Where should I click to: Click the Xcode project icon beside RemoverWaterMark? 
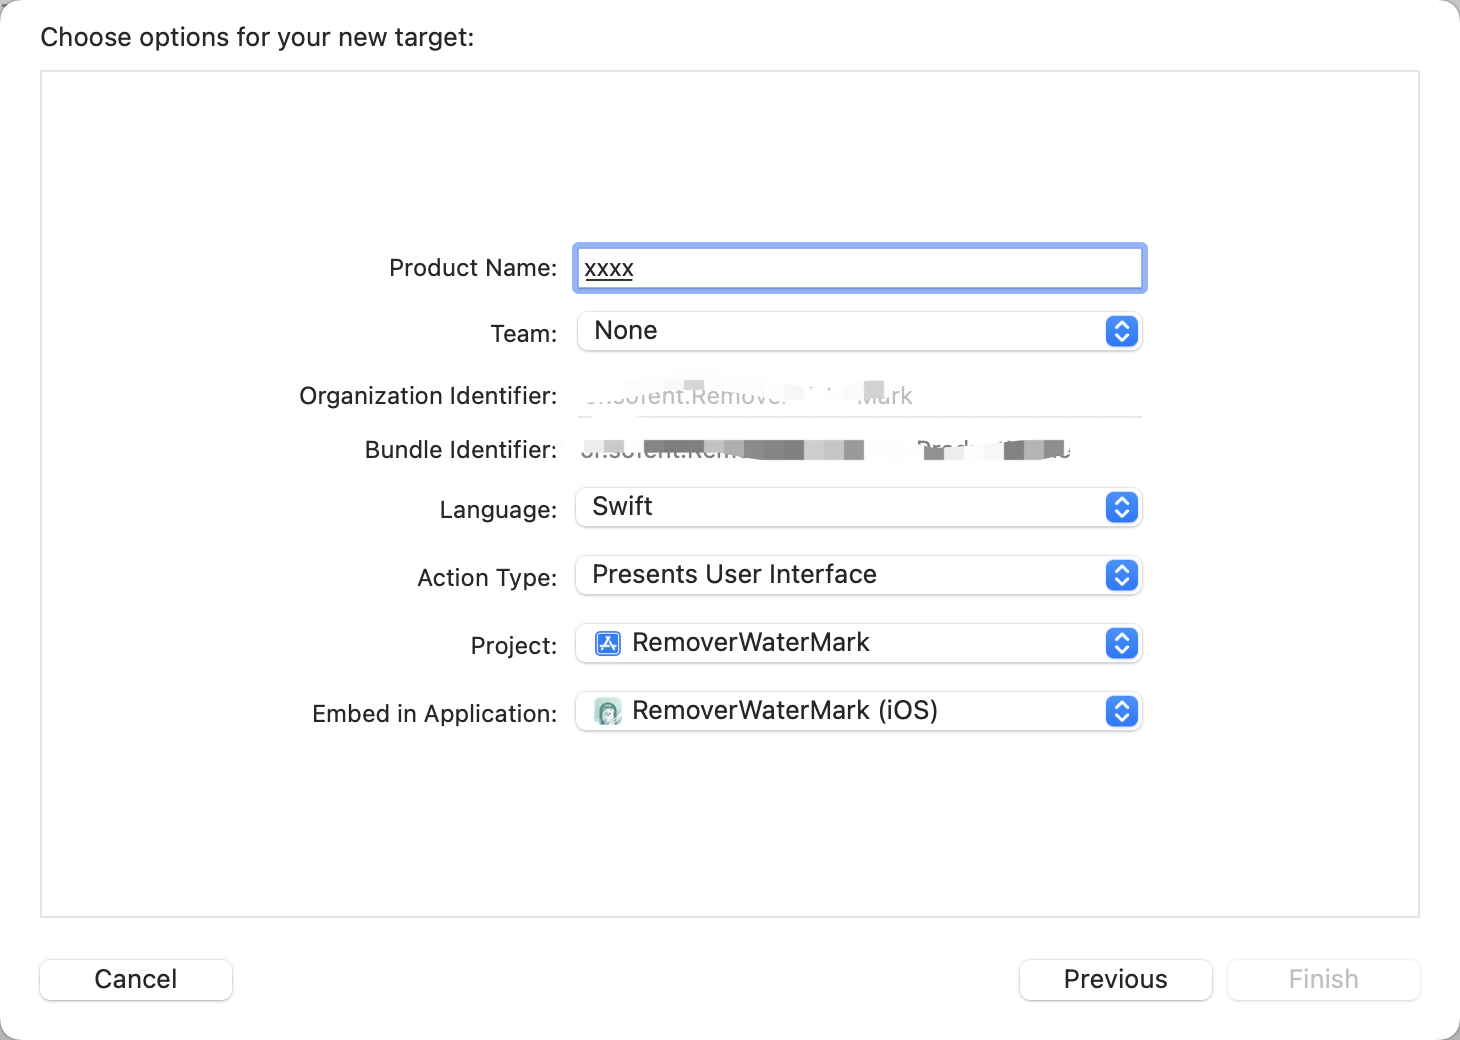607,643
